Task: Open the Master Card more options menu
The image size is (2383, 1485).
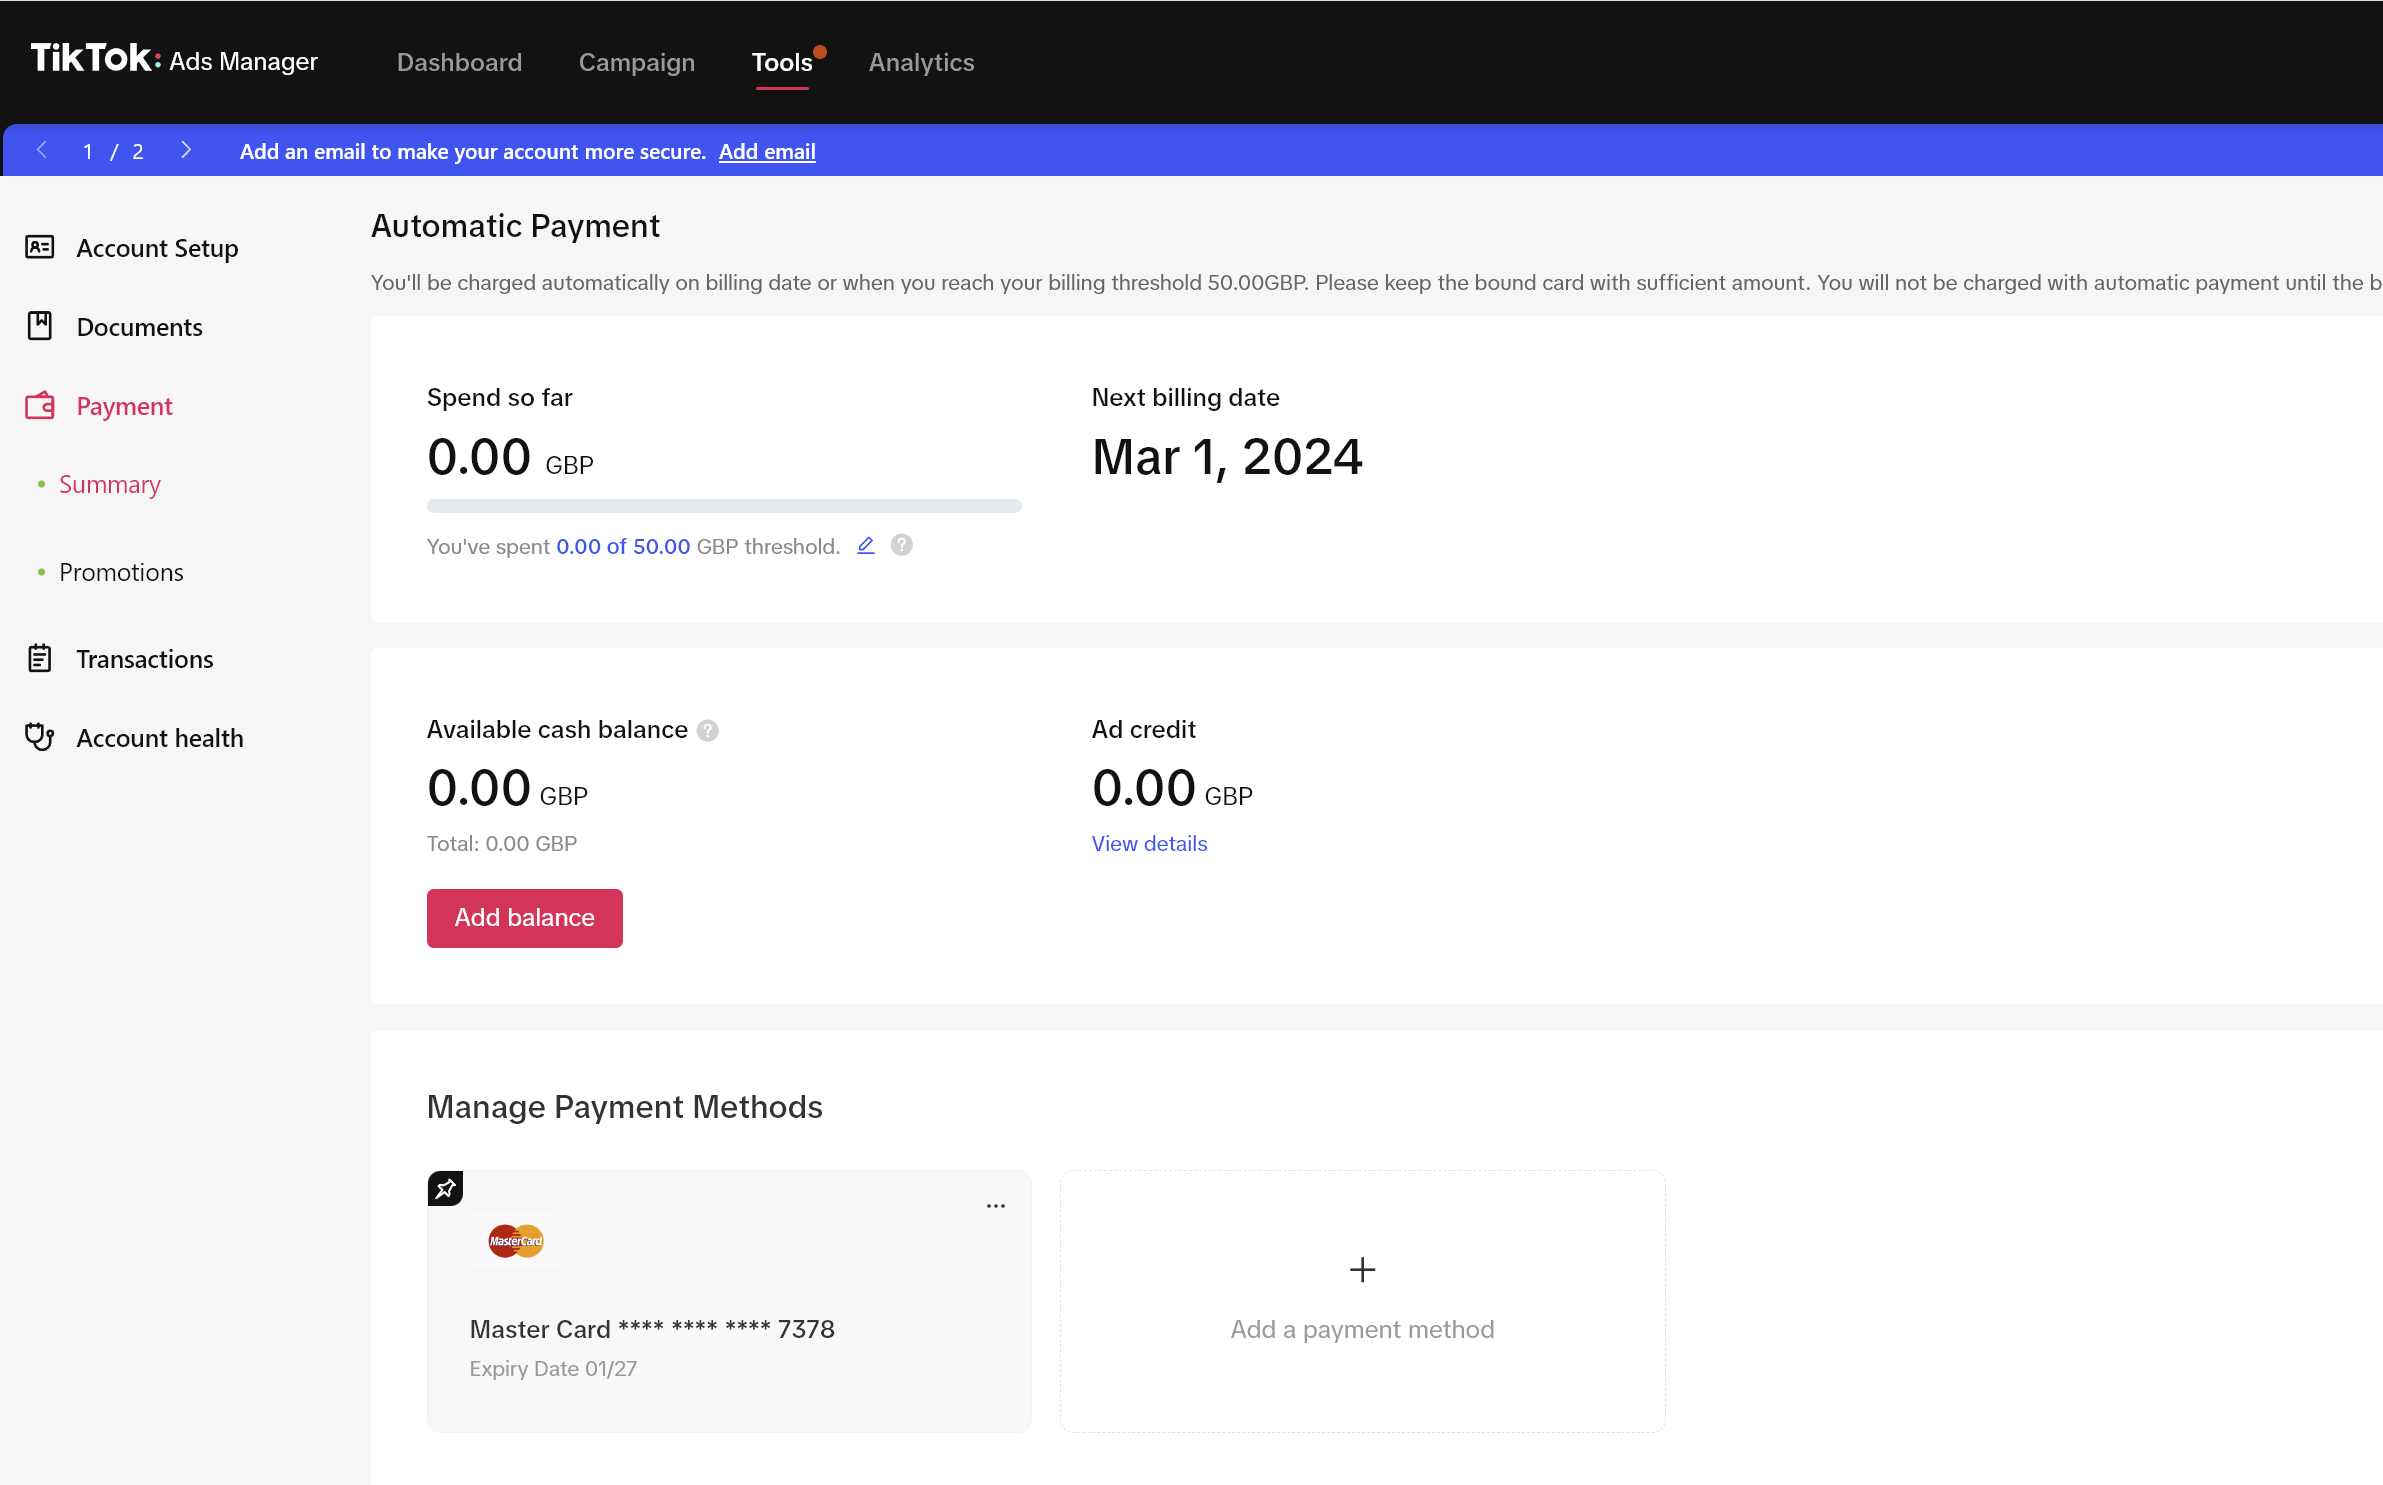Action: [x=996, y=1206]
